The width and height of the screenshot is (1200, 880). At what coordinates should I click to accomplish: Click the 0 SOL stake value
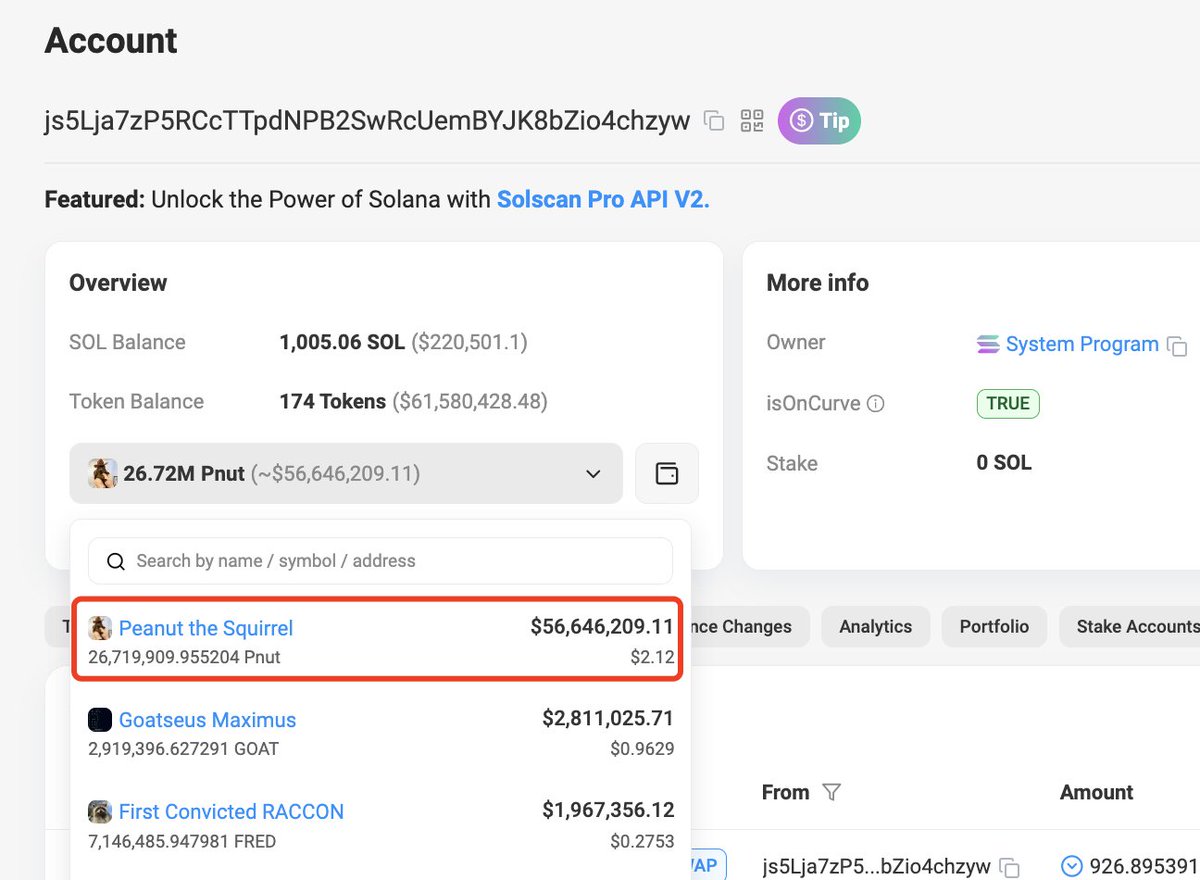(1004, 463)
